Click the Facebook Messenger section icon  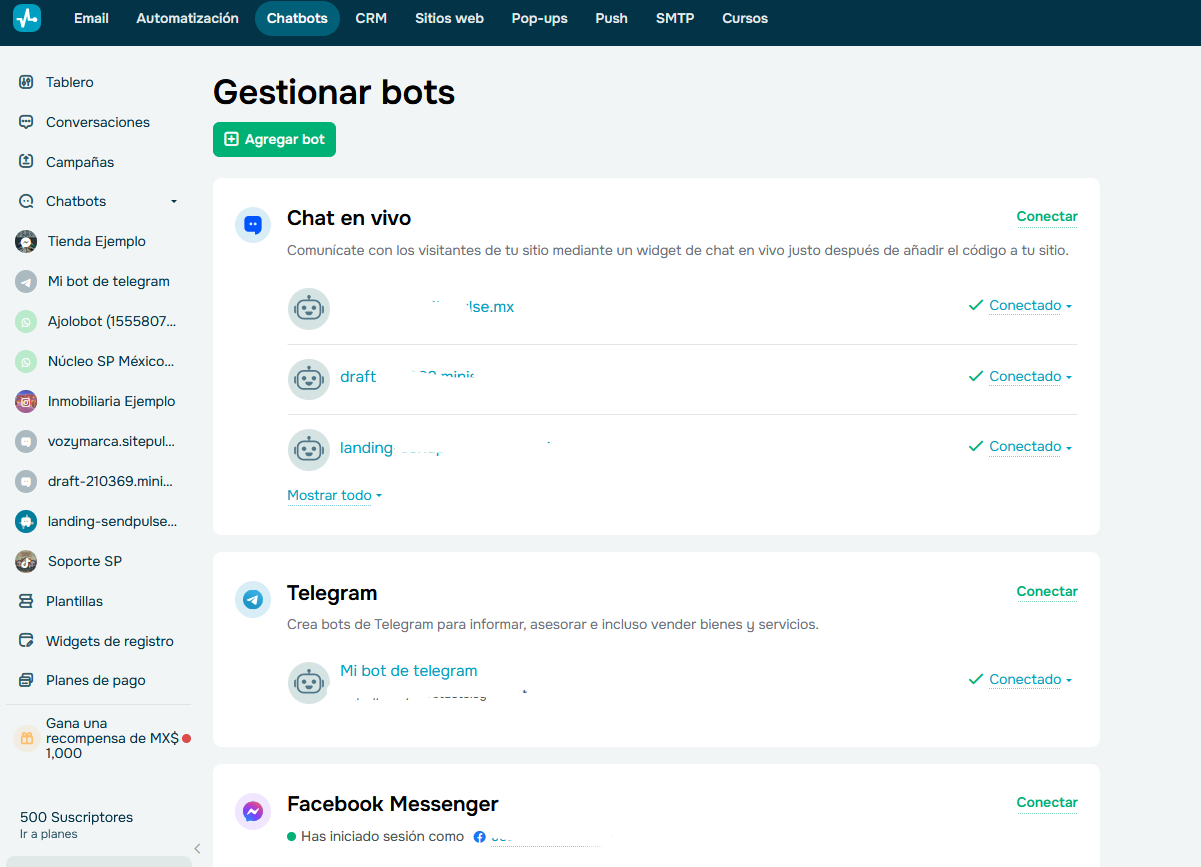click(x=253, y=811)
